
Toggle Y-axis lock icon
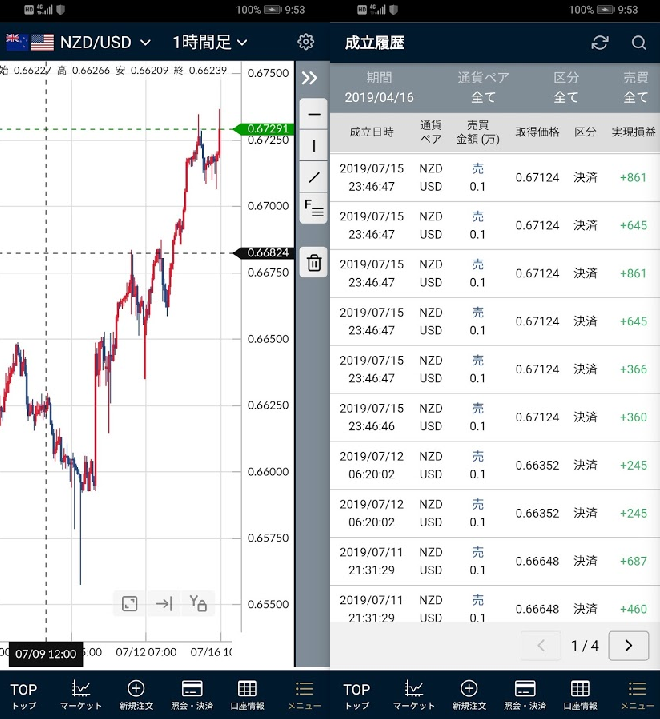coord(198,603)
